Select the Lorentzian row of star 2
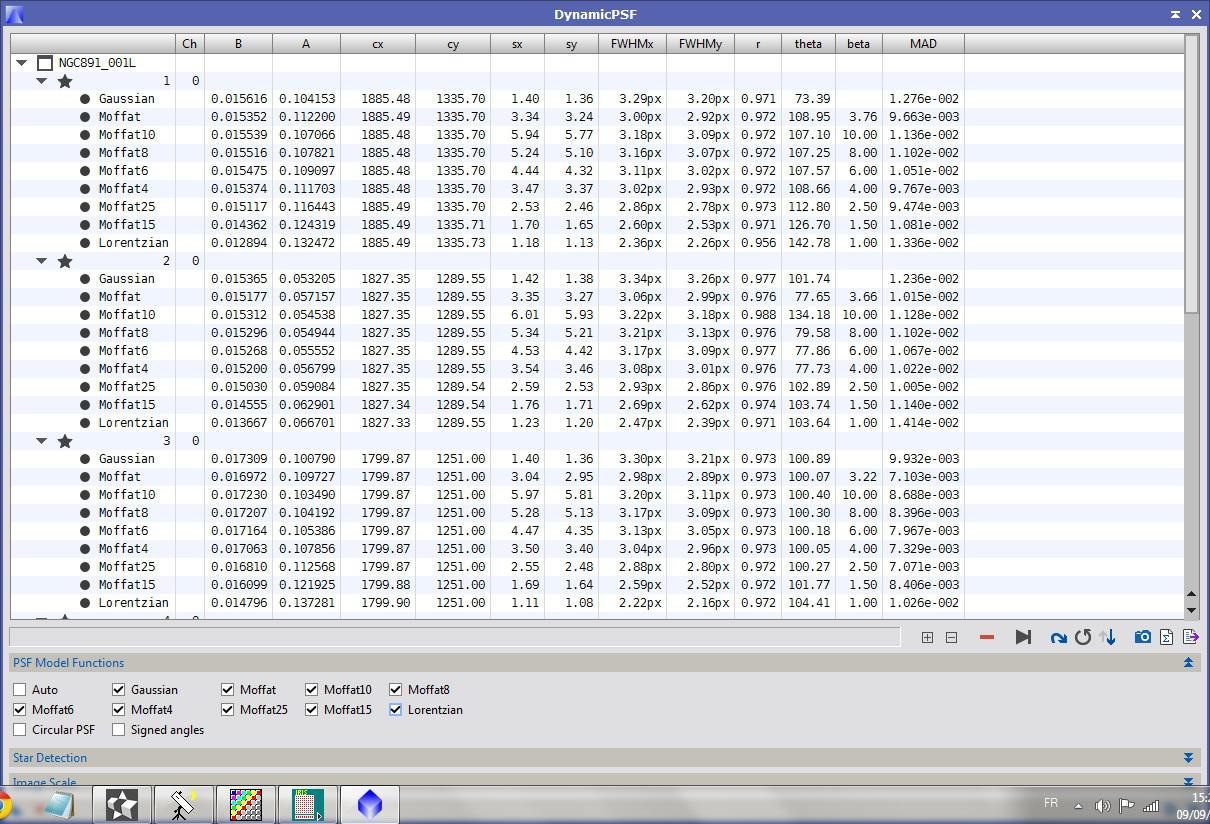 (x=597, y=423)
